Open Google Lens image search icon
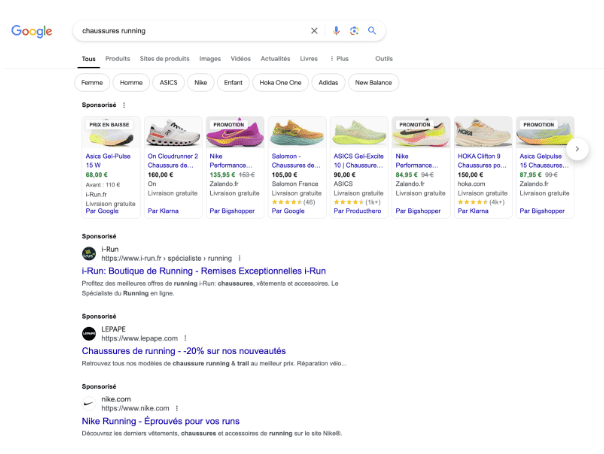 click(x=354, y=31)
